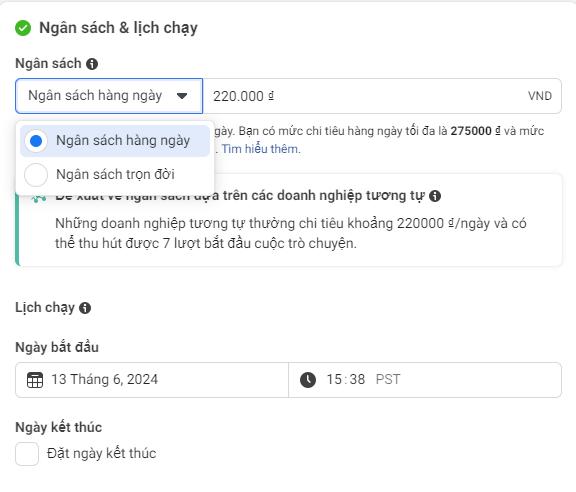Choose Ngân sách trọn đời menu option

pyautogui.click(x=115, y=175)
